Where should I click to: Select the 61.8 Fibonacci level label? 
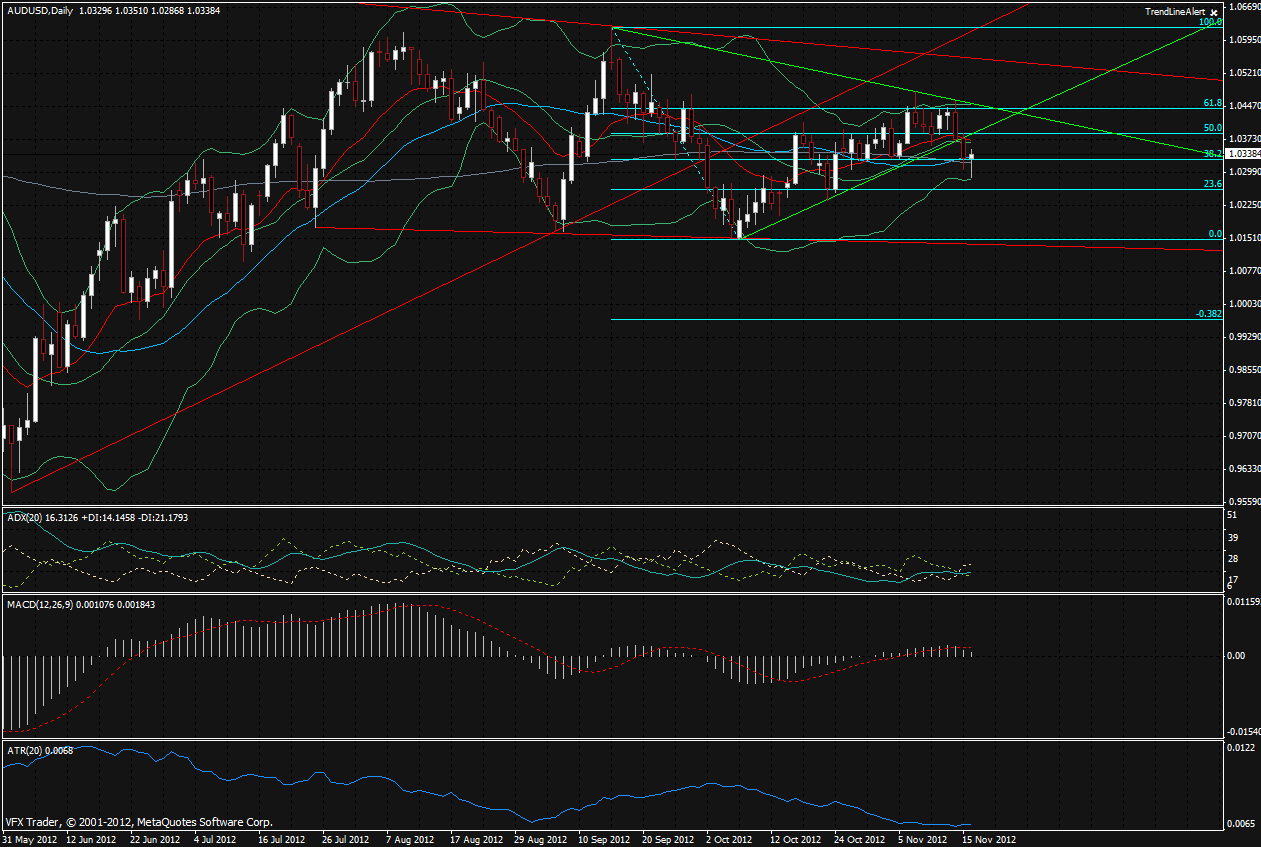tap(1210, 103)
